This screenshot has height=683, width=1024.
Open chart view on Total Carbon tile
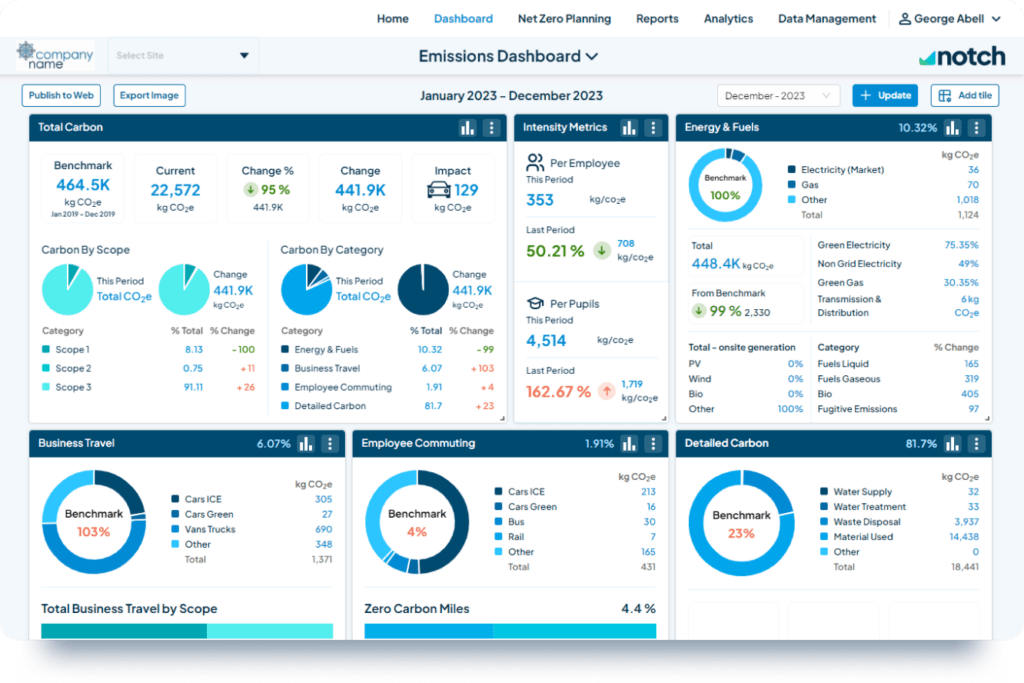pyautogui.click(x=467, y=128)
